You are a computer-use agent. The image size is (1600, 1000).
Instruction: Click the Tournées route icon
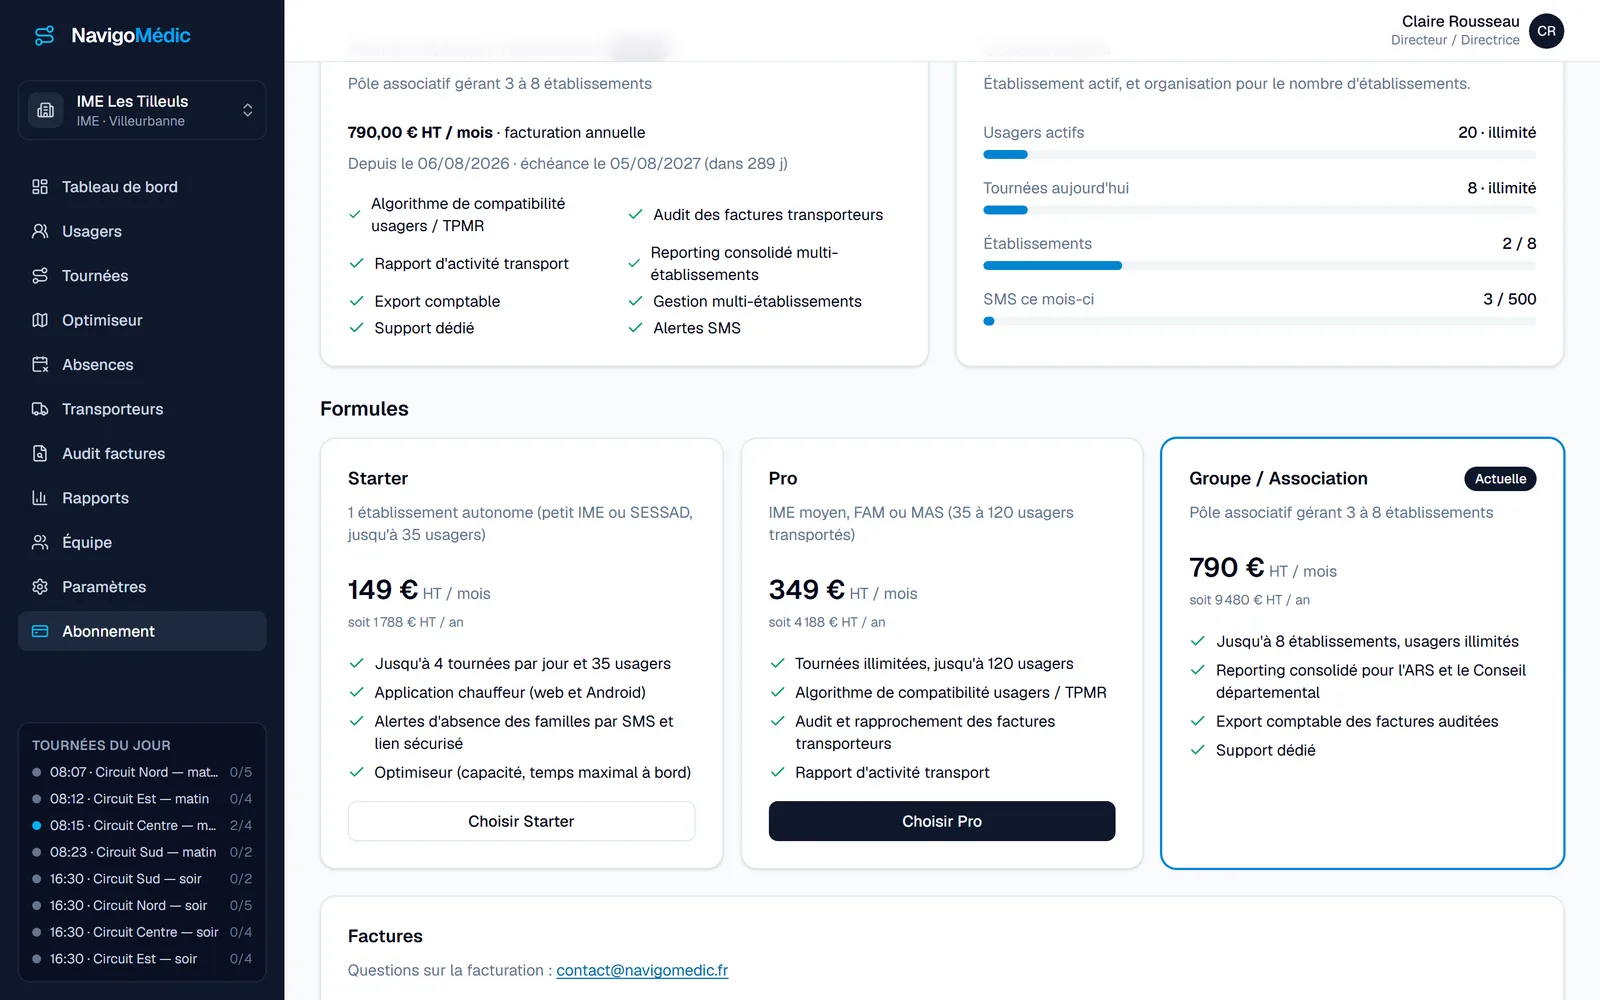pos(40,276)
